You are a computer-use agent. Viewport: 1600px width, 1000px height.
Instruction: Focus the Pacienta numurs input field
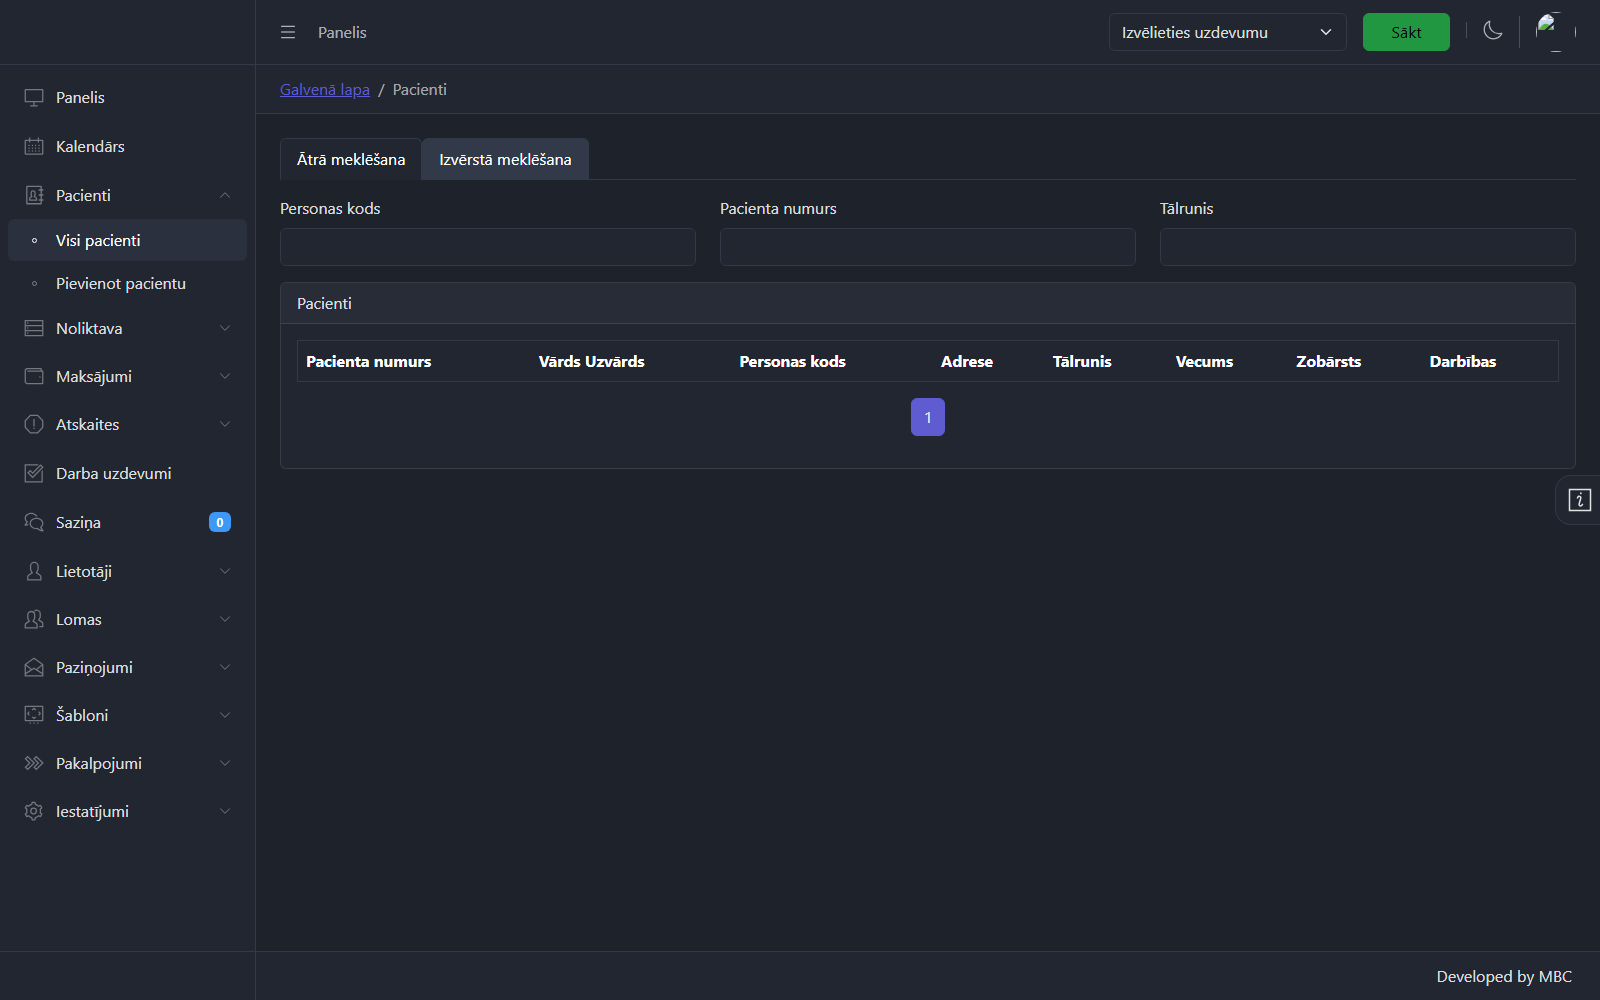(928, 247)
